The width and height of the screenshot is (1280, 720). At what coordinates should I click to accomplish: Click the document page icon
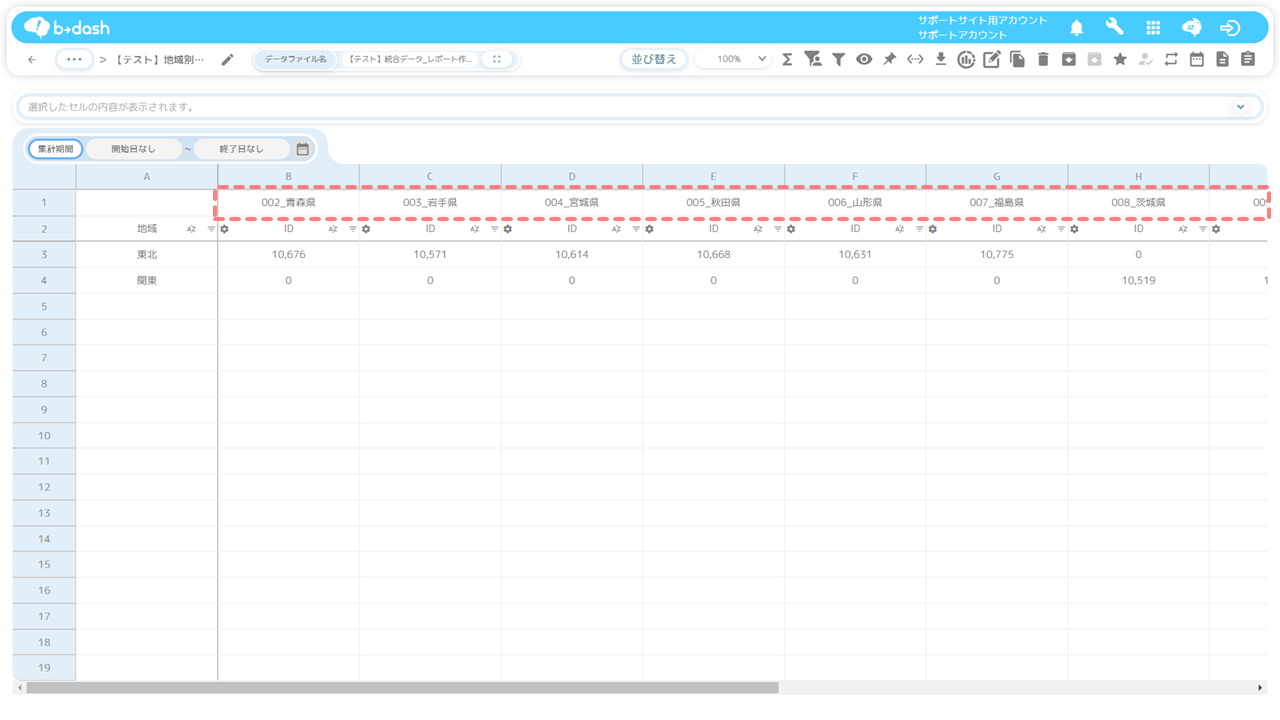[x=1222, y=60]
